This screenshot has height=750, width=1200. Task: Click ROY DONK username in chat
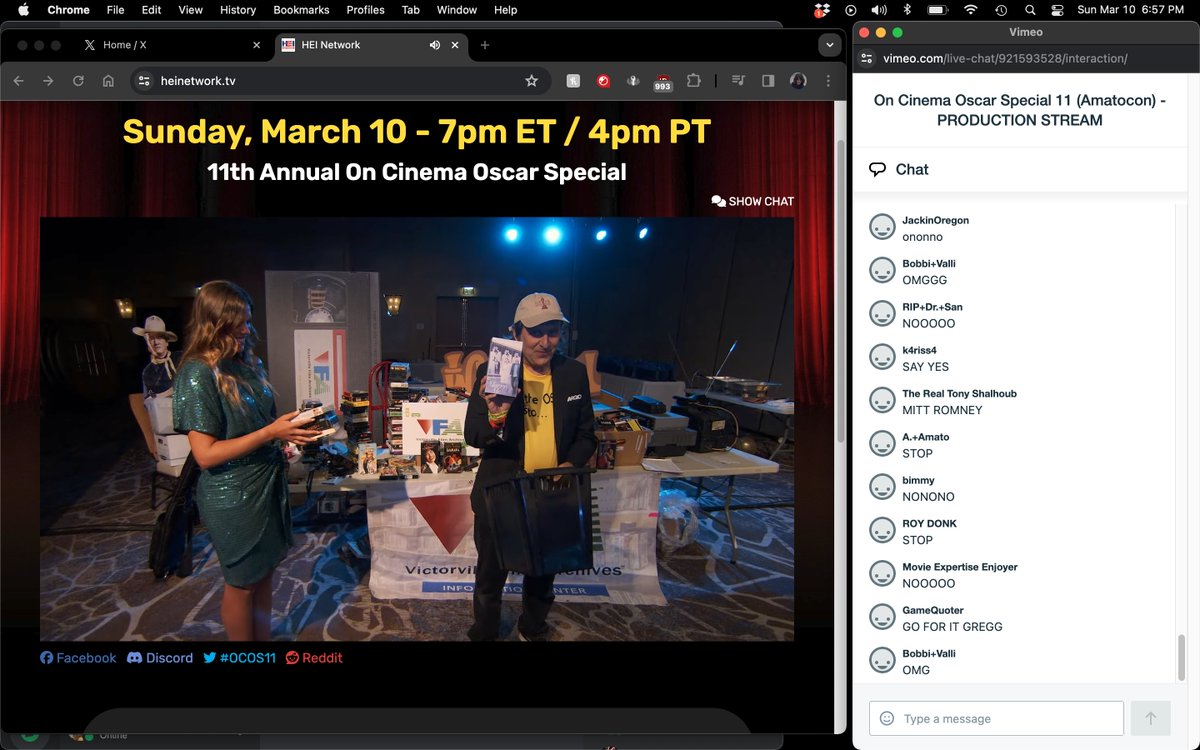click(x=929, y=524)
